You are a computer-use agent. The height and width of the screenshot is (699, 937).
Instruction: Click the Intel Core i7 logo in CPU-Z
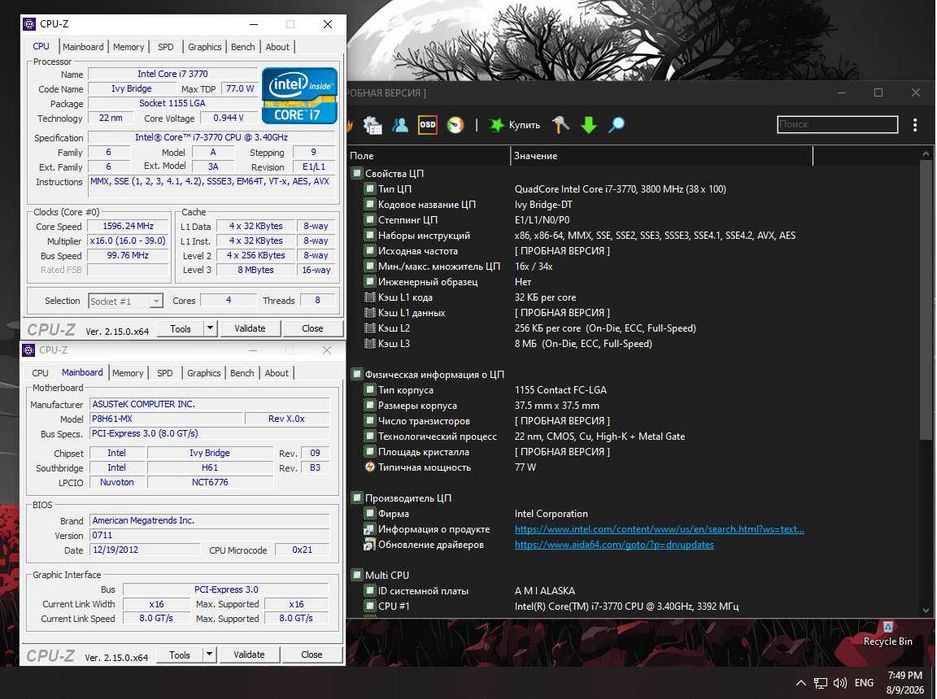(x=299, y=96)
